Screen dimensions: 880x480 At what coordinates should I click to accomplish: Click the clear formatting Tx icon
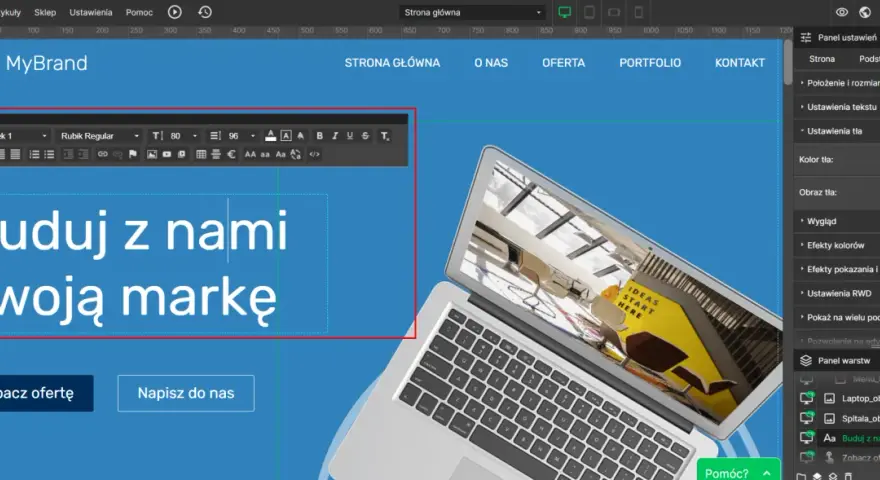[384, 136]
